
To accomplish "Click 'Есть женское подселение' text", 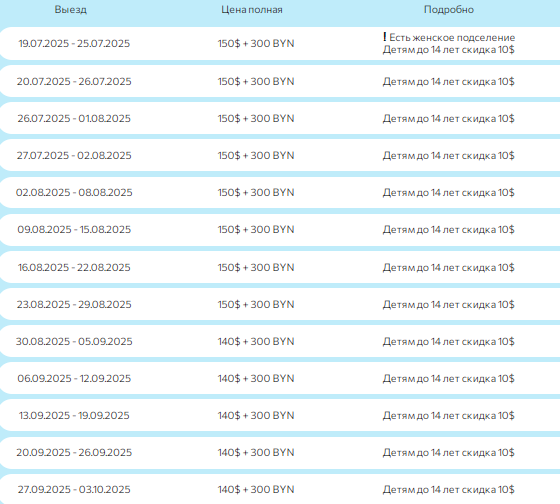I will point(452,38).
